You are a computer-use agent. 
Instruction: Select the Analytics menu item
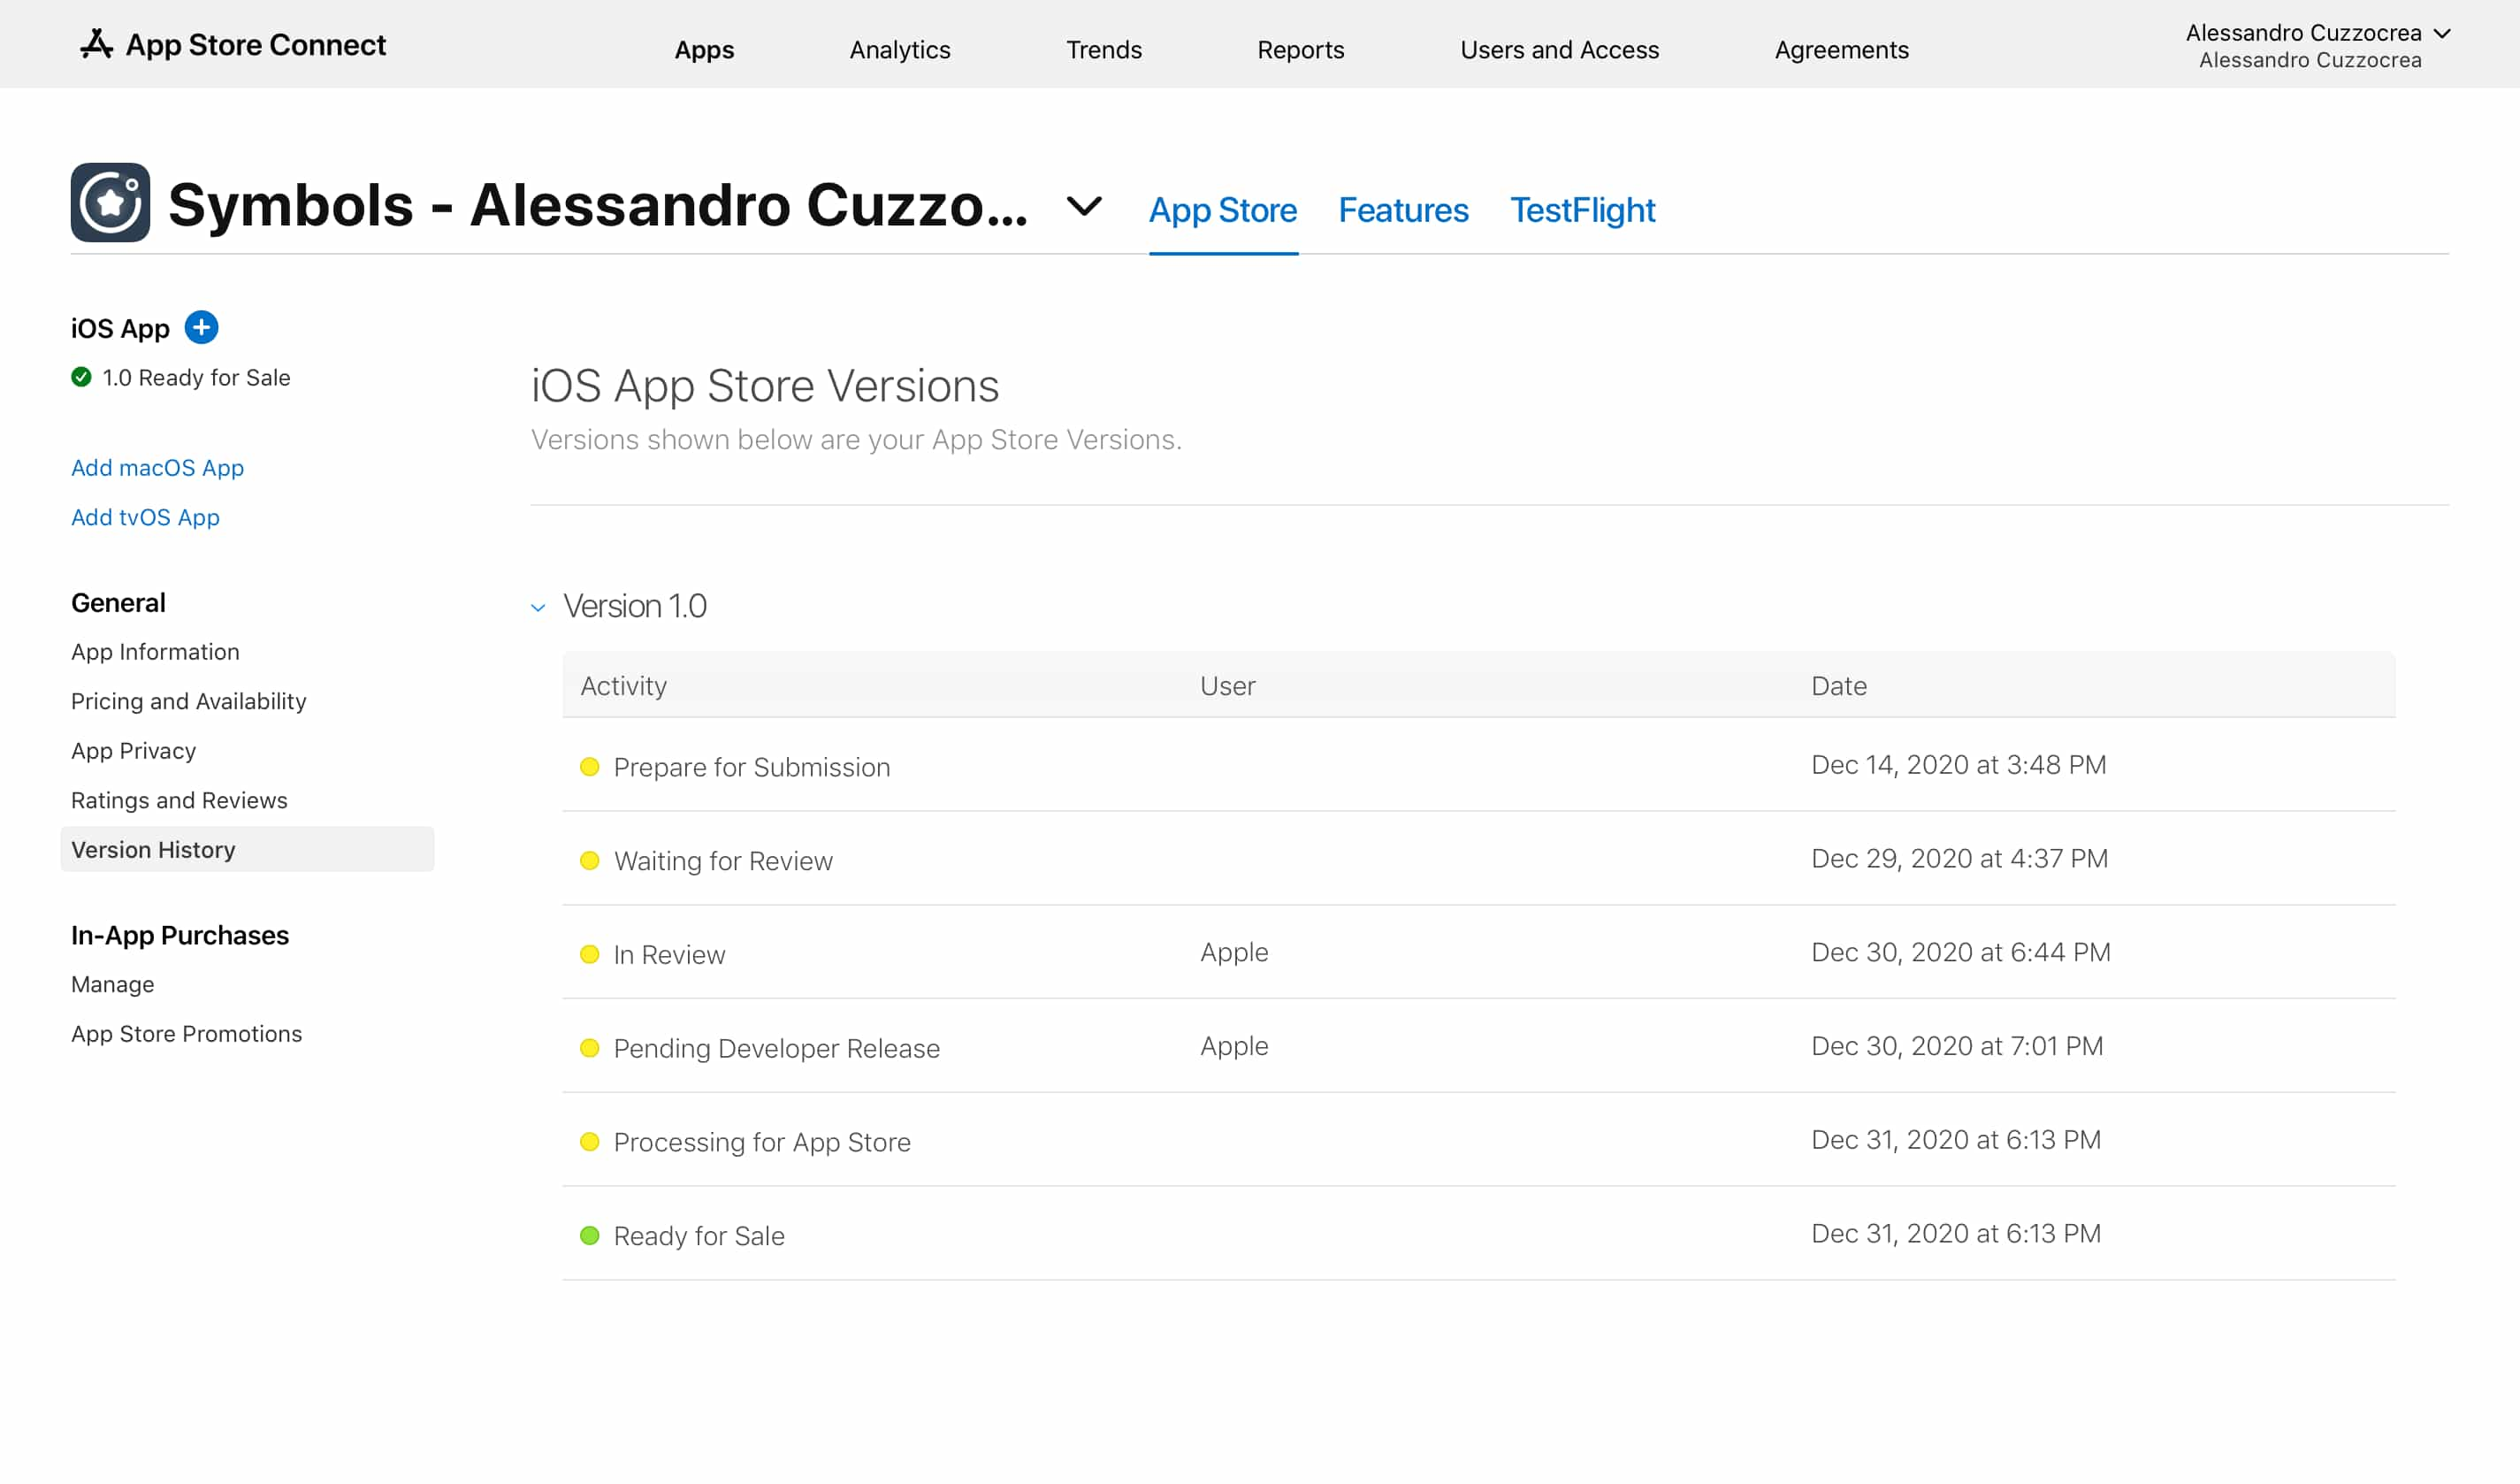901,50
